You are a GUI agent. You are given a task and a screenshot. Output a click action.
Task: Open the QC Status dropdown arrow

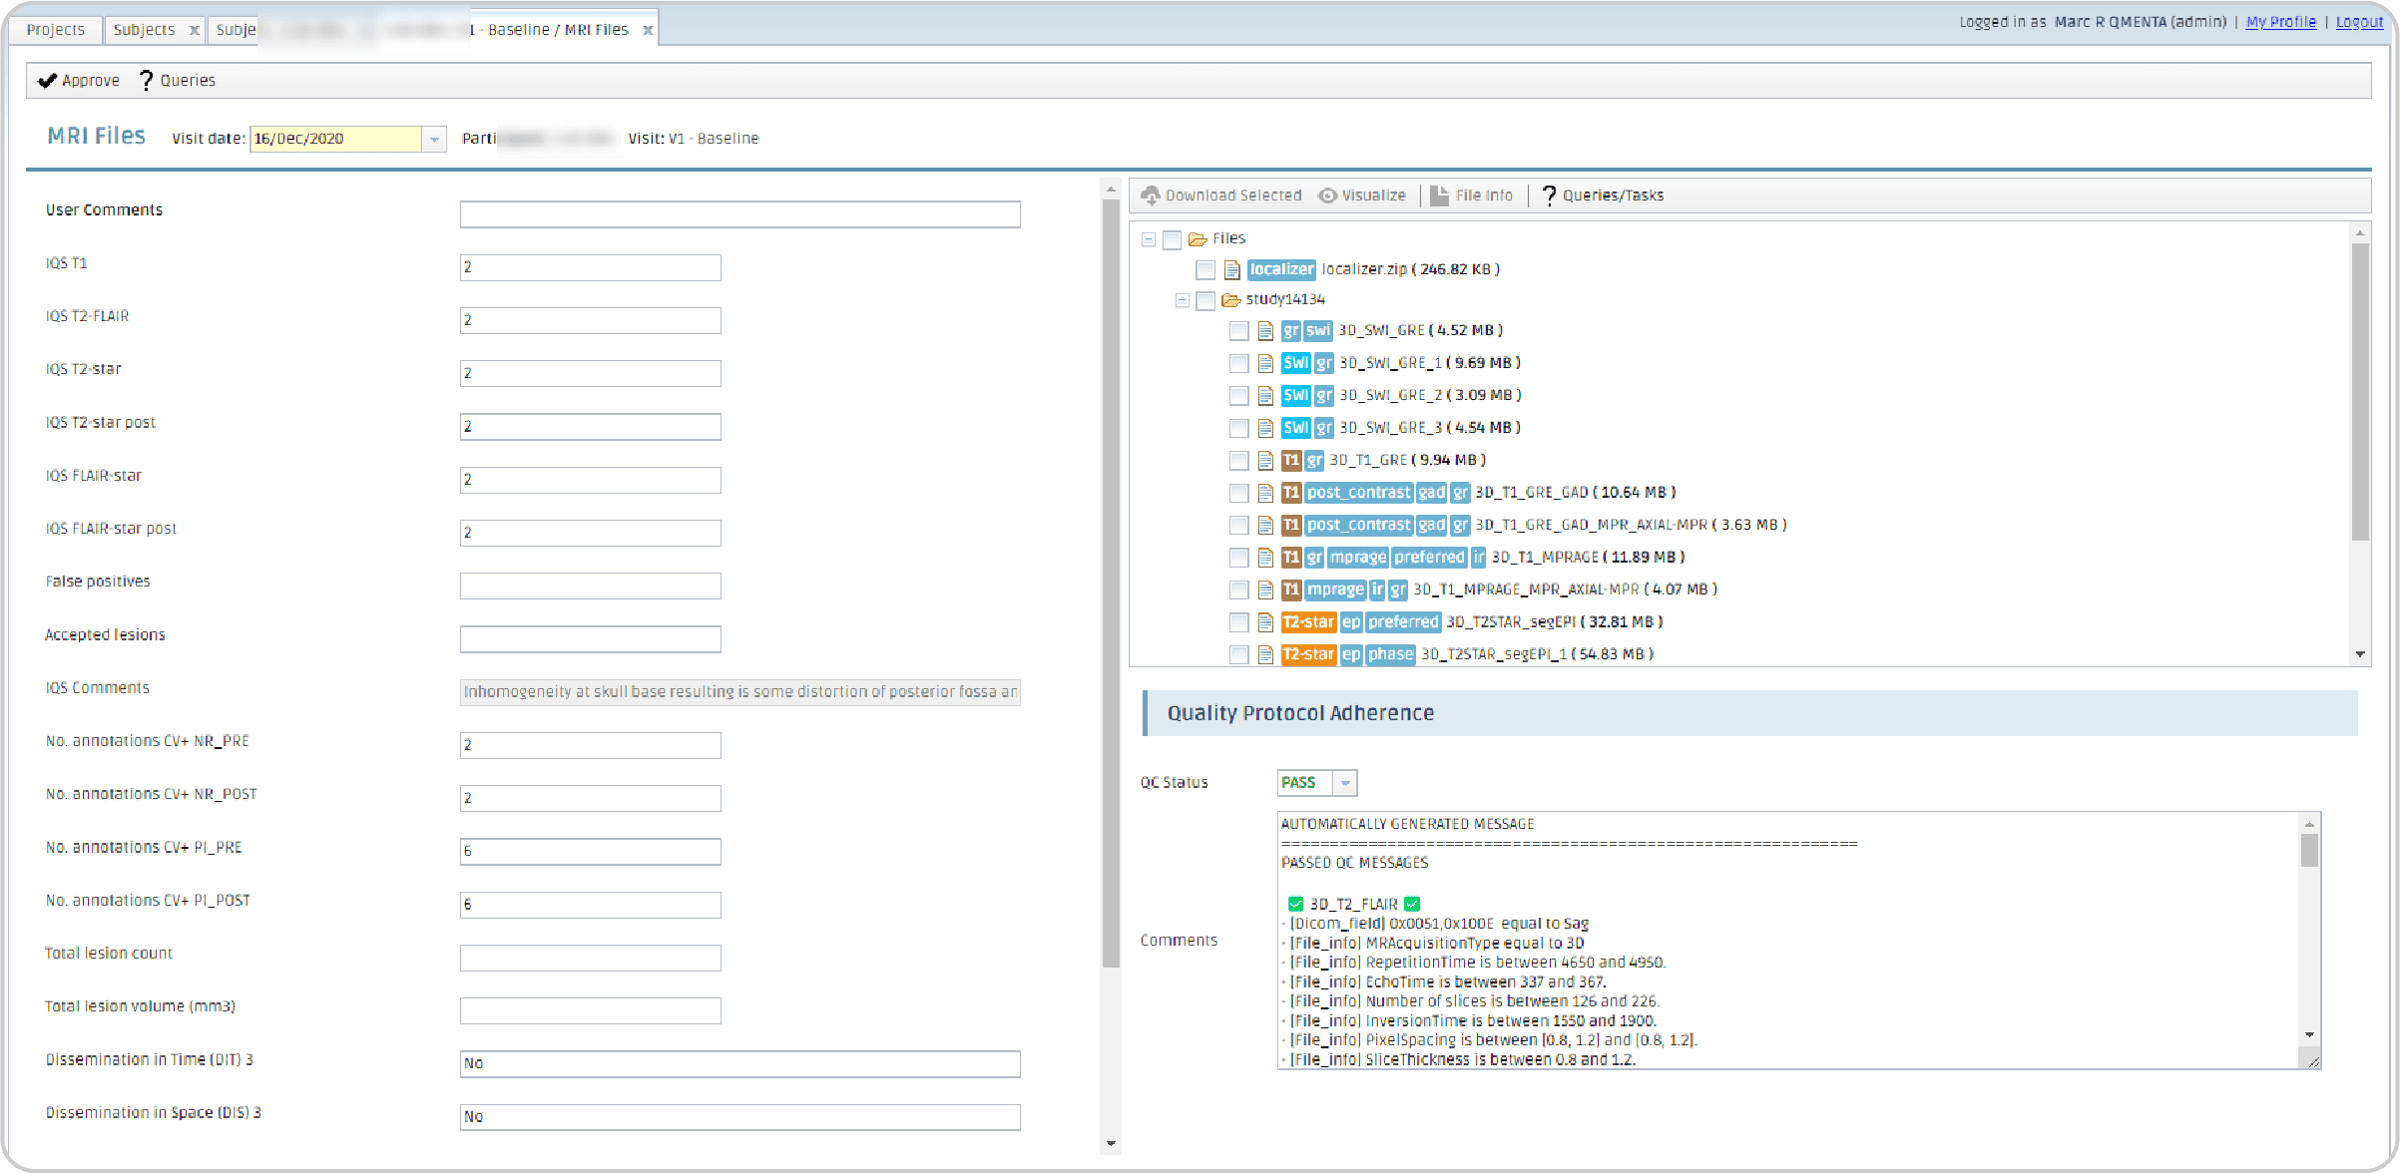pyautogui.click(x=1345, y=783)
